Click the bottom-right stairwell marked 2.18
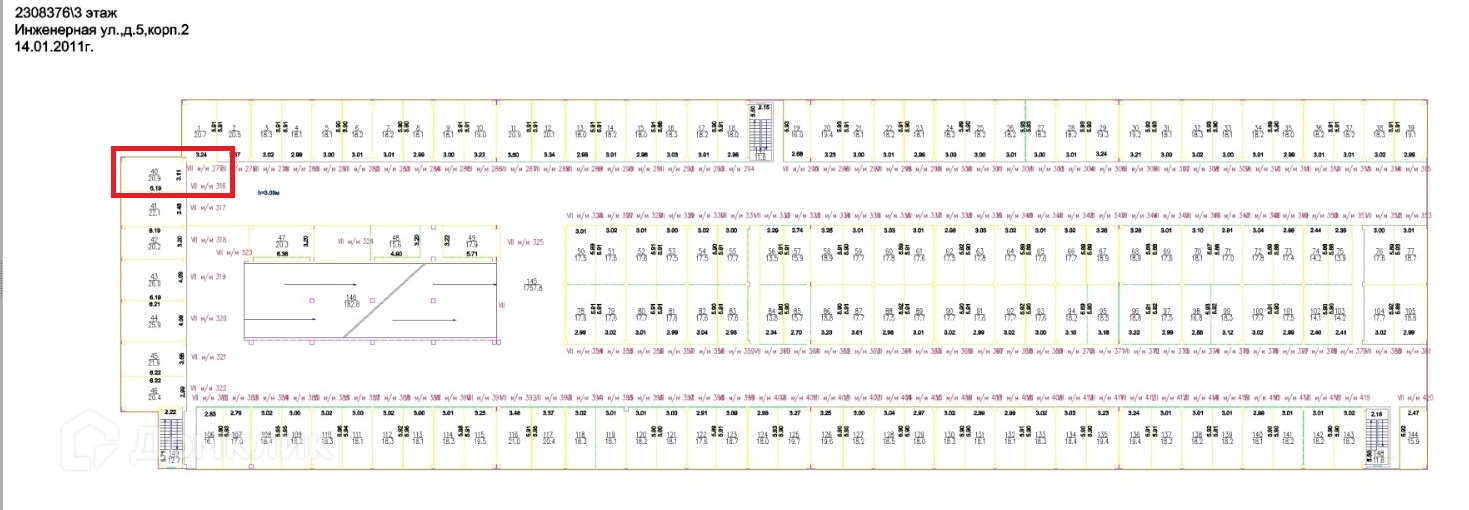1469x510 pixels. (x=1377, y=438)
